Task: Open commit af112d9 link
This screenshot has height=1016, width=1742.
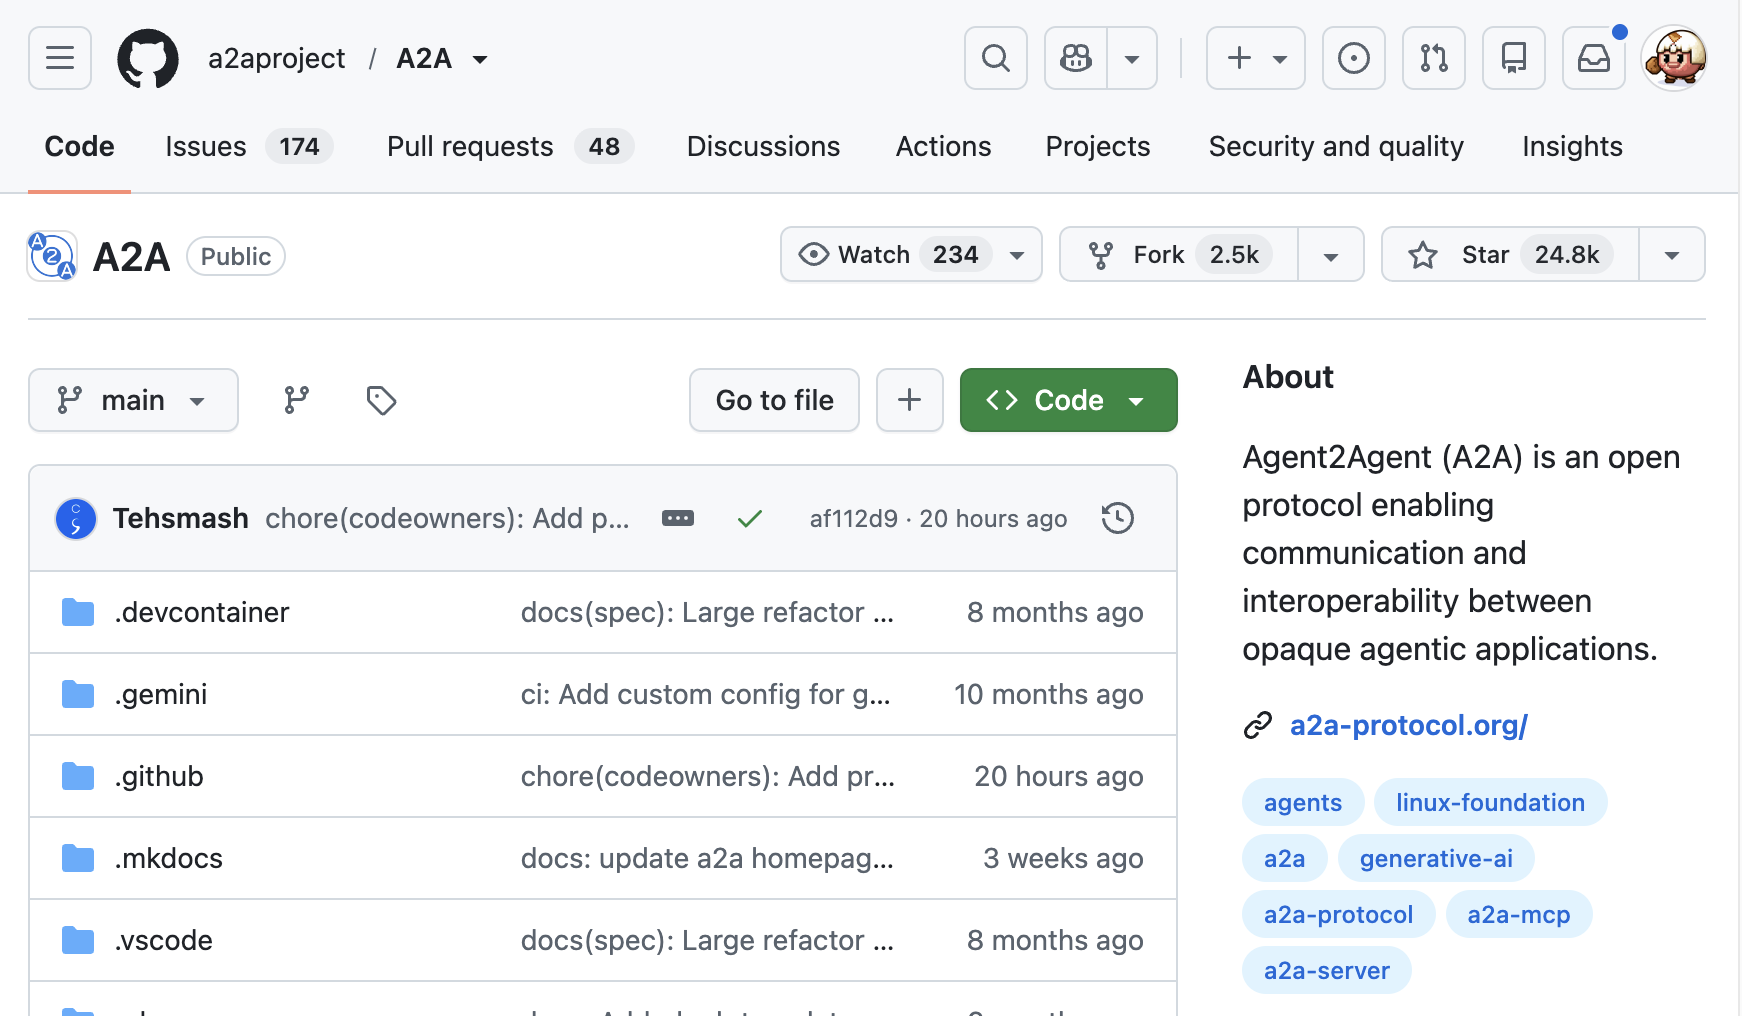Action: [854, 518]
